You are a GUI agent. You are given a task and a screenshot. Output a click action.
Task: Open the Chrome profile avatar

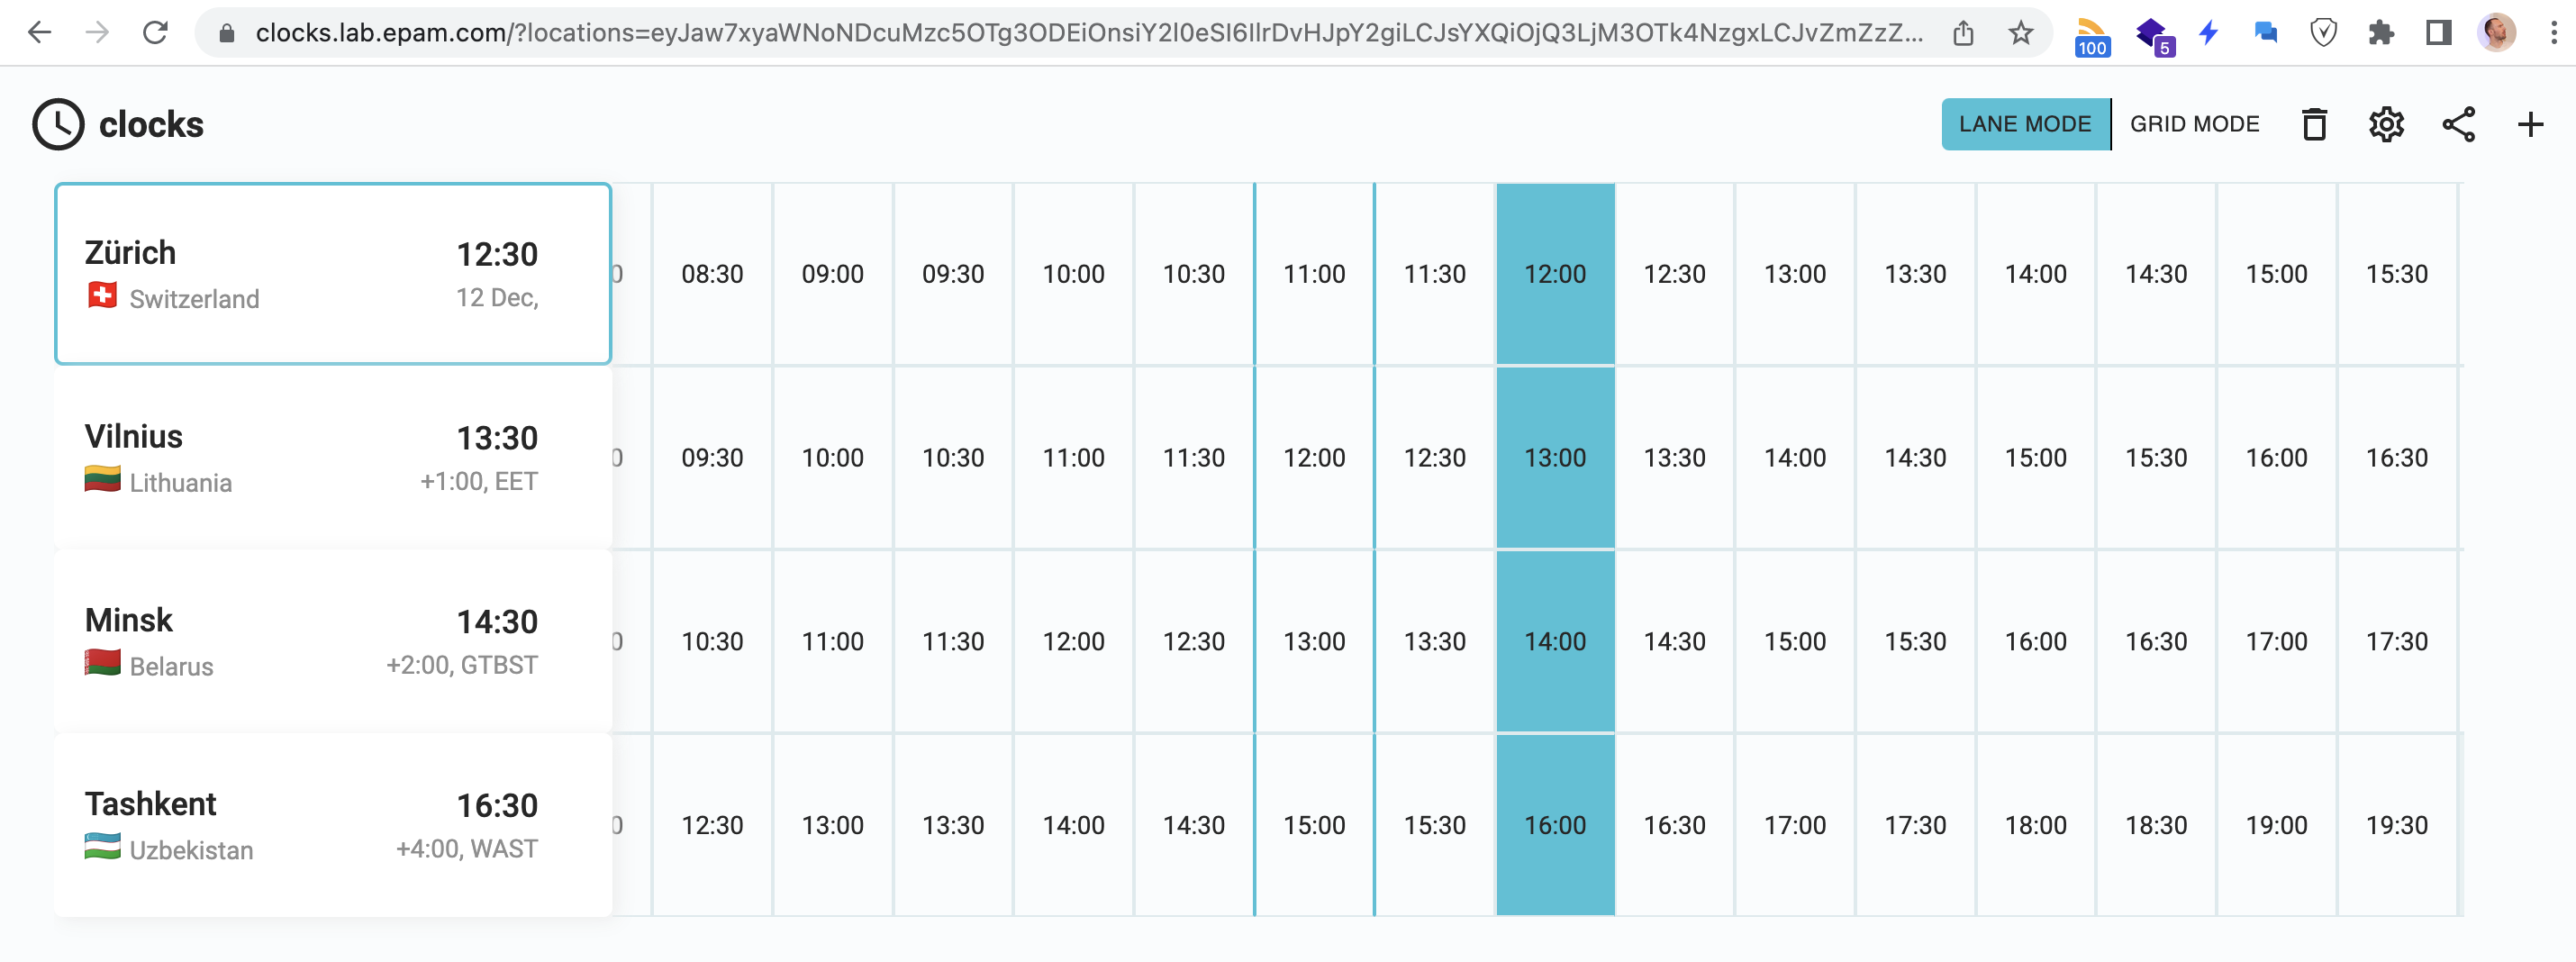tap(2494, 32)
